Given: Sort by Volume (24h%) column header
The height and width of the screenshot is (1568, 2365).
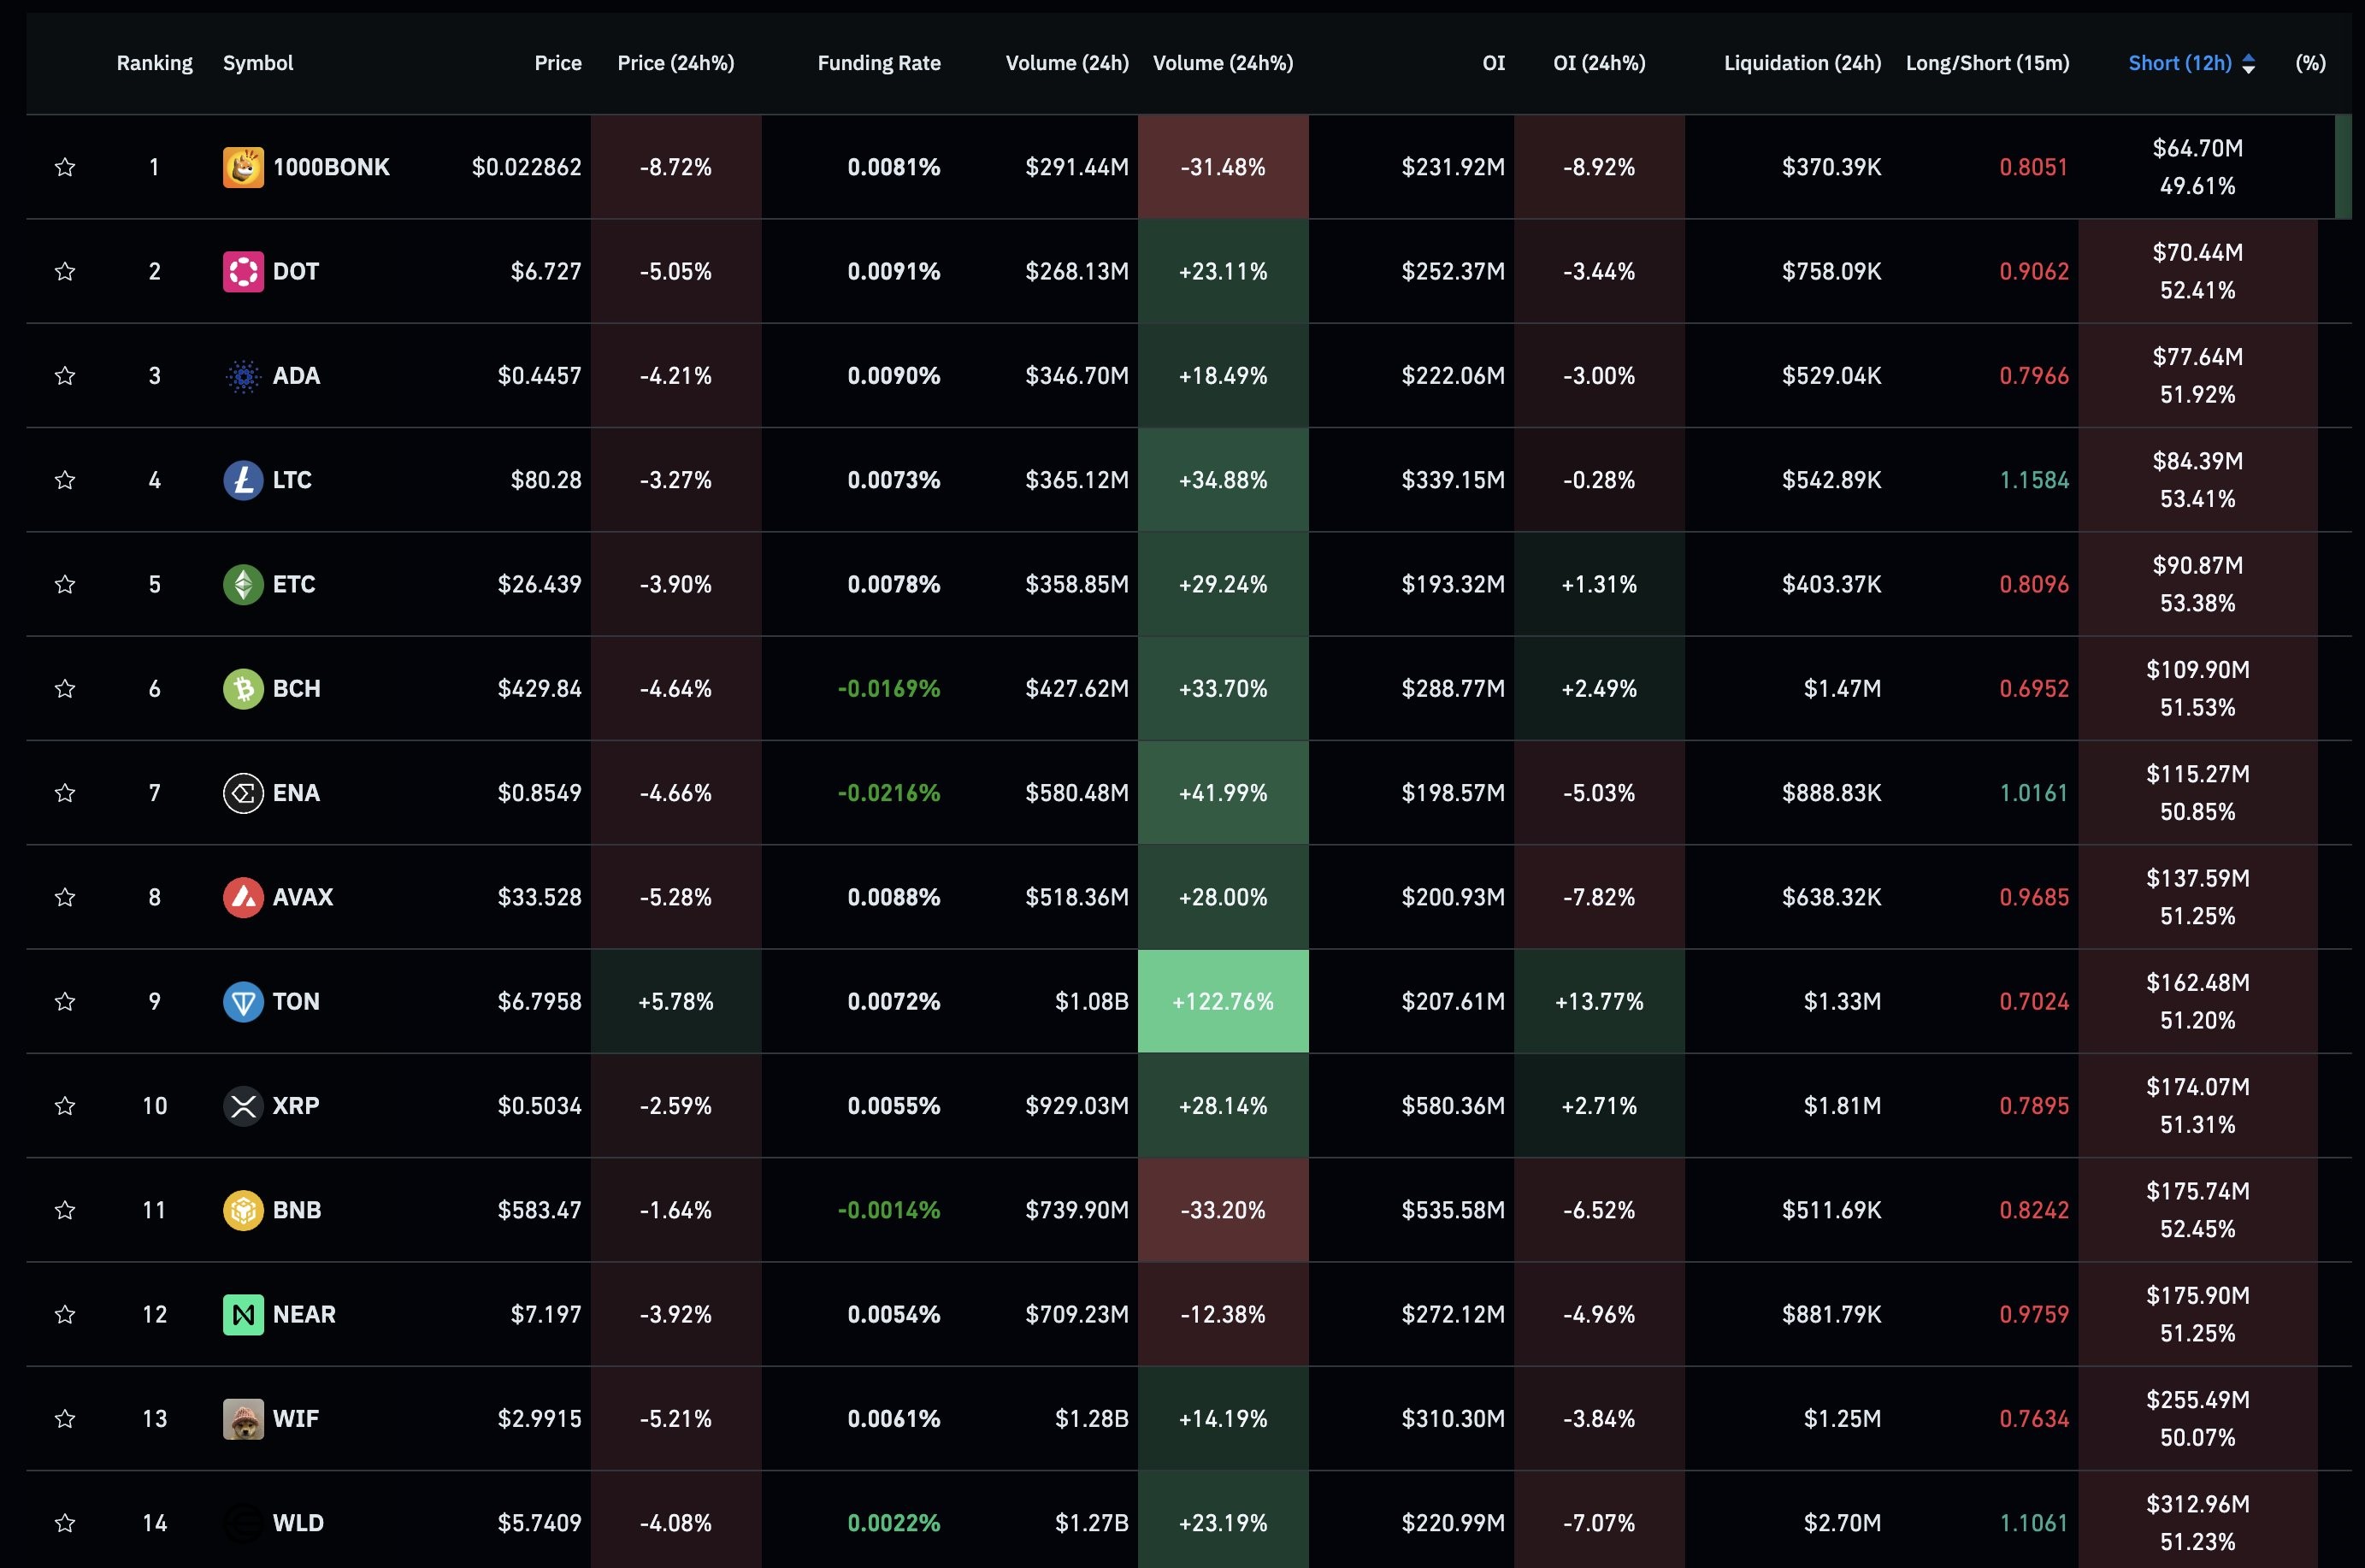Looking at the screenshot, I should [x=1223, y=63].
